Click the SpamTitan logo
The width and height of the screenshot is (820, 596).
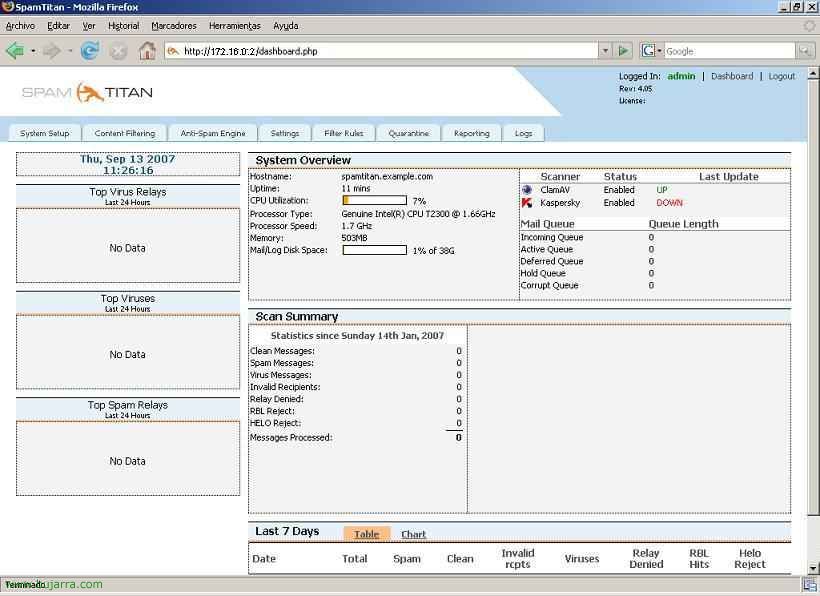click(87, 93)
